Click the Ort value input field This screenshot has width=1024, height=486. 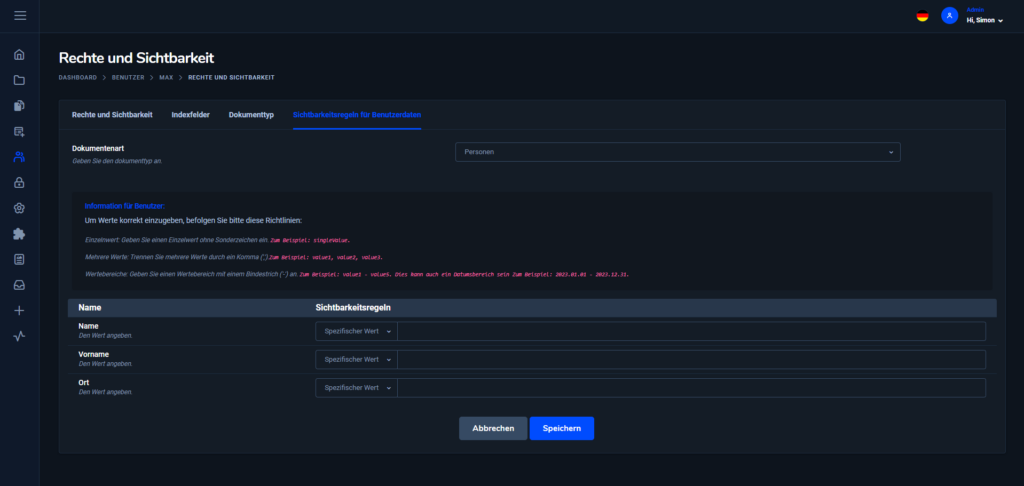[692, 387]
